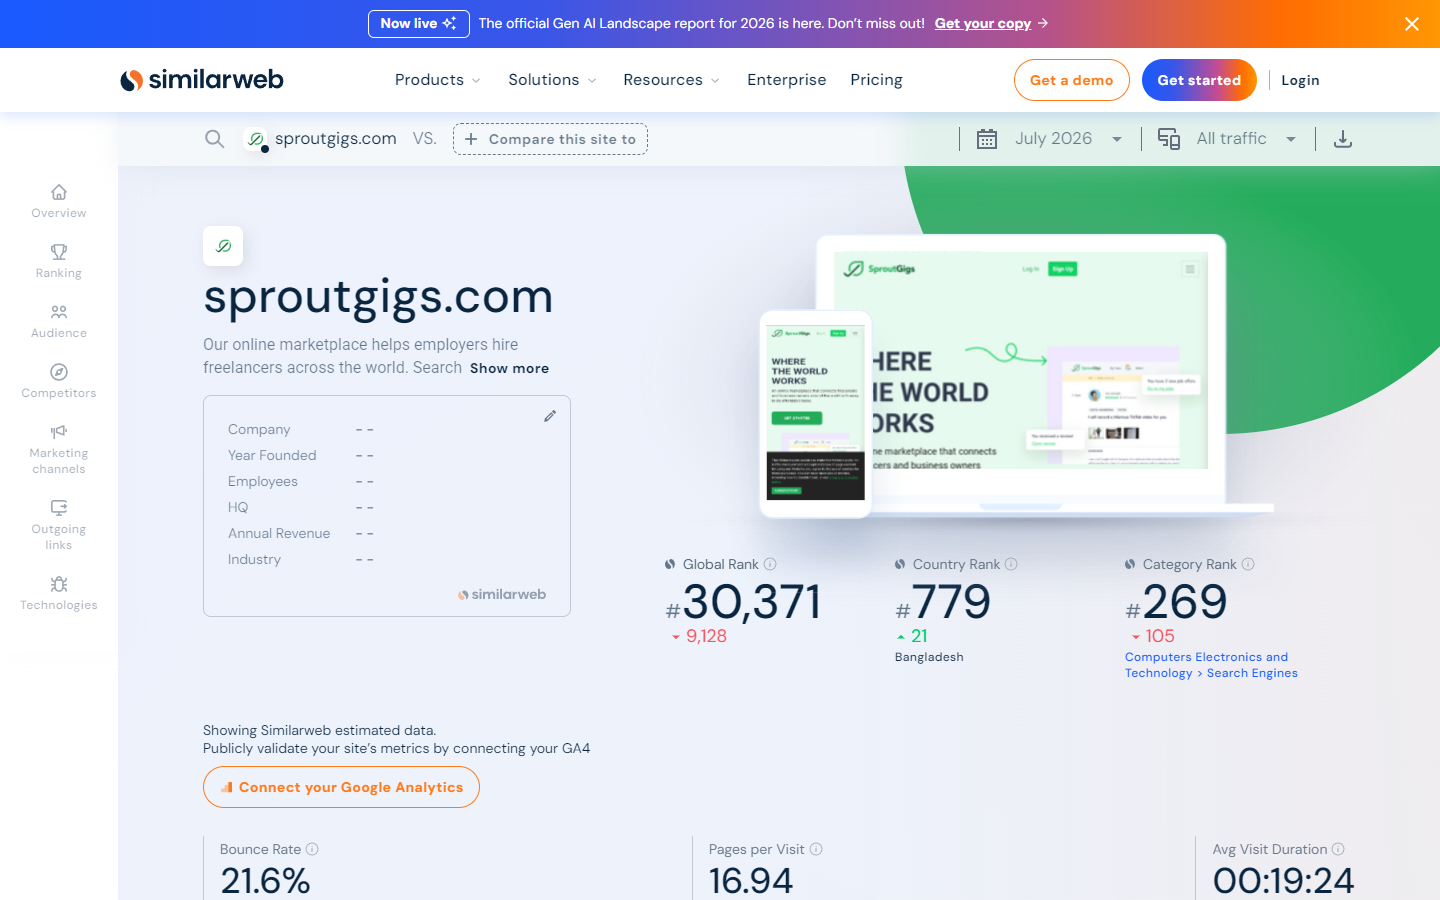Click the search magnifier icon
Screen dimensions: 1440x900
coord(214,139)
